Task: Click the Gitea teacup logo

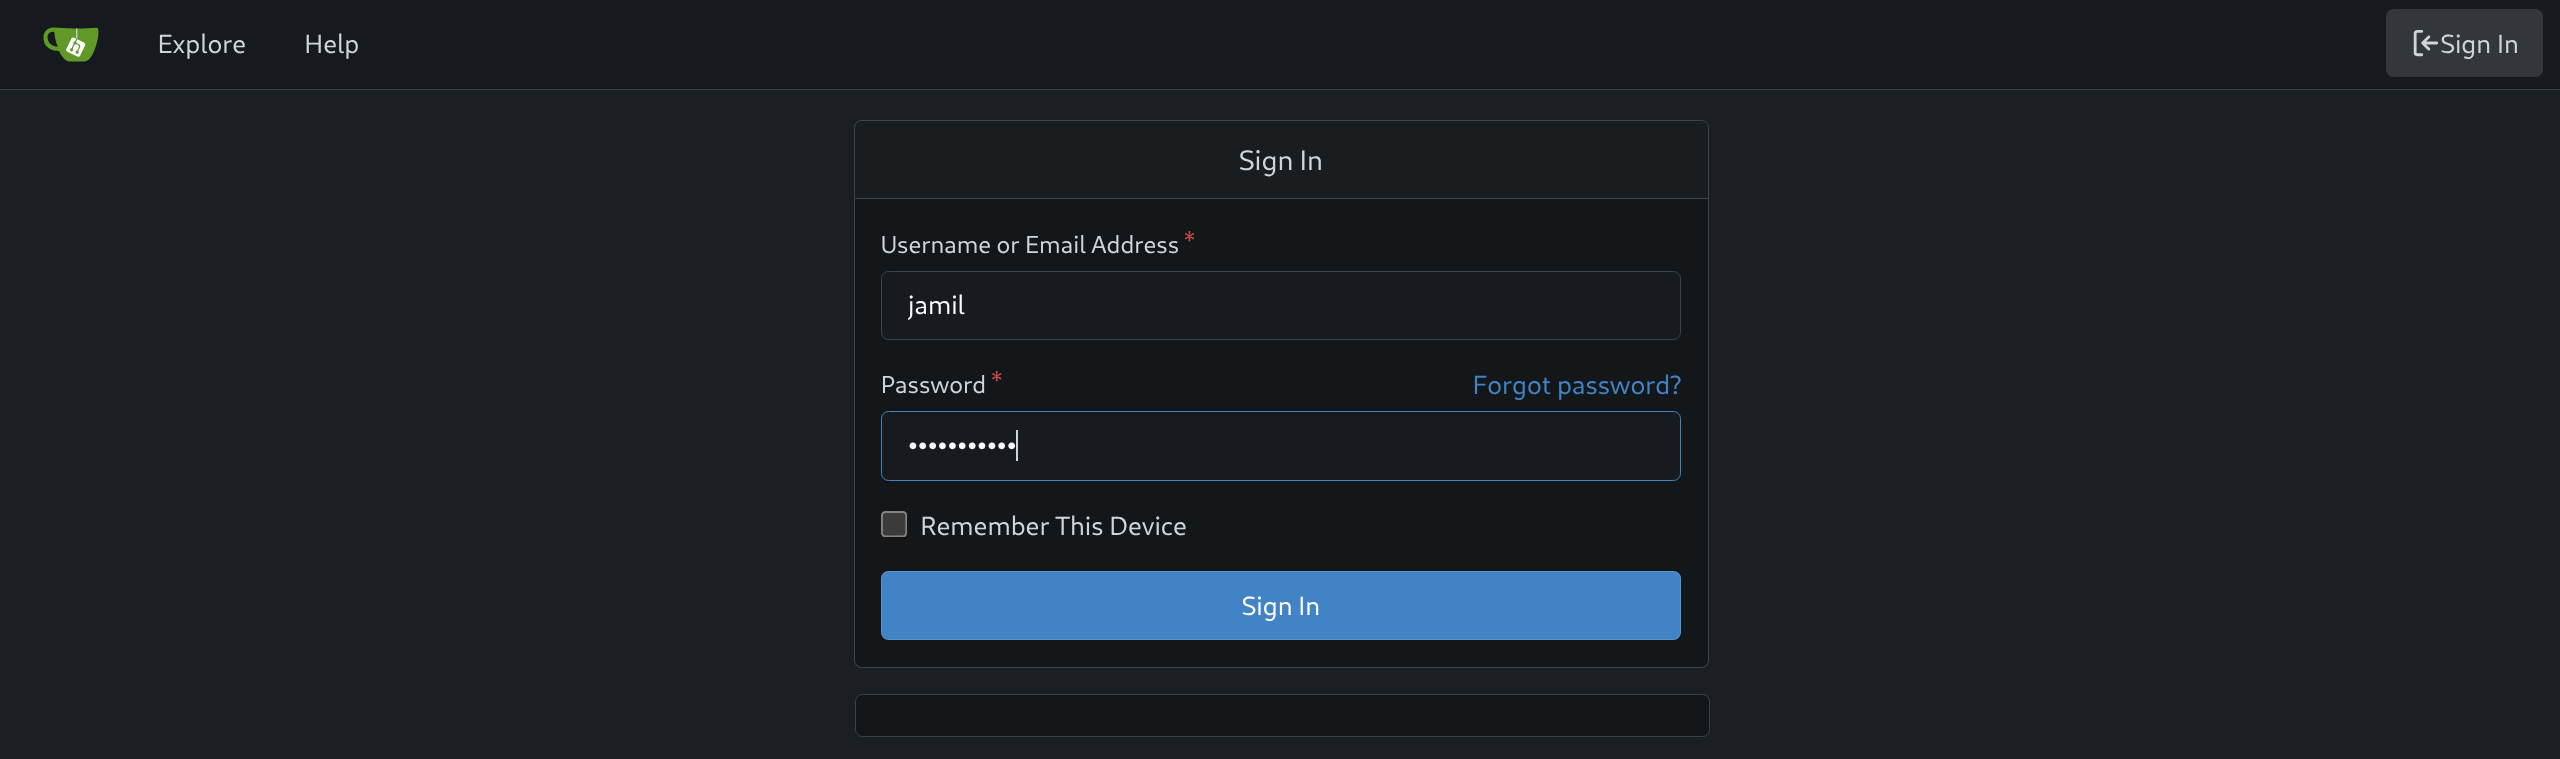Action: [x=71, y=44]
